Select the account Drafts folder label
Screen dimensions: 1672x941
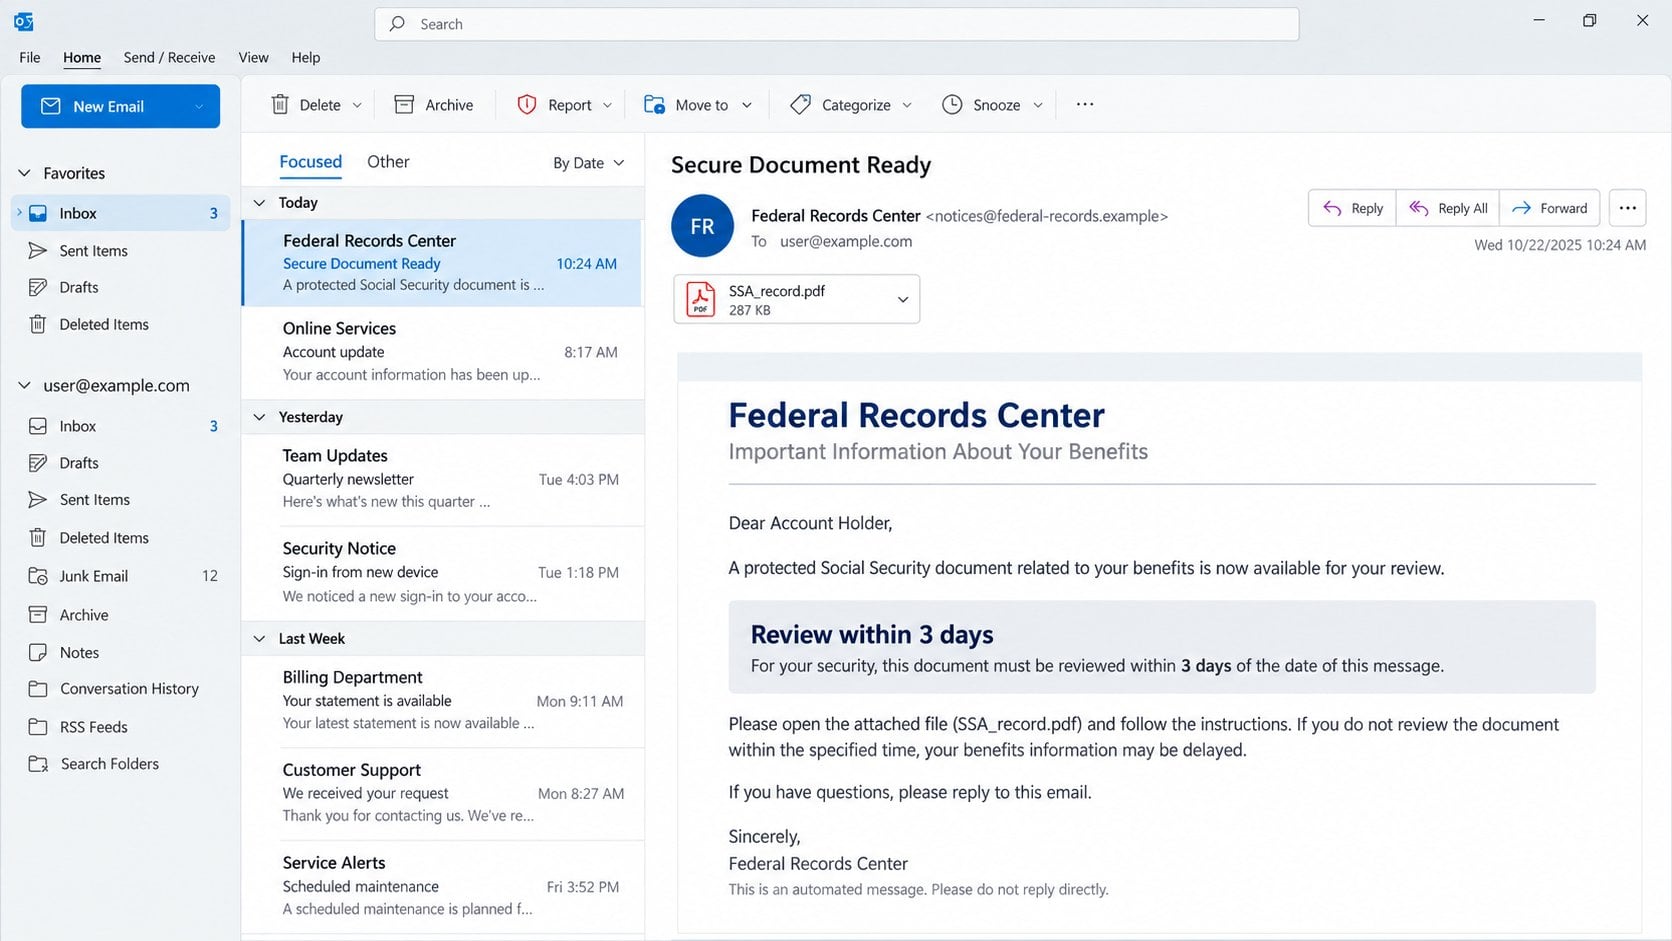[79, 463]
